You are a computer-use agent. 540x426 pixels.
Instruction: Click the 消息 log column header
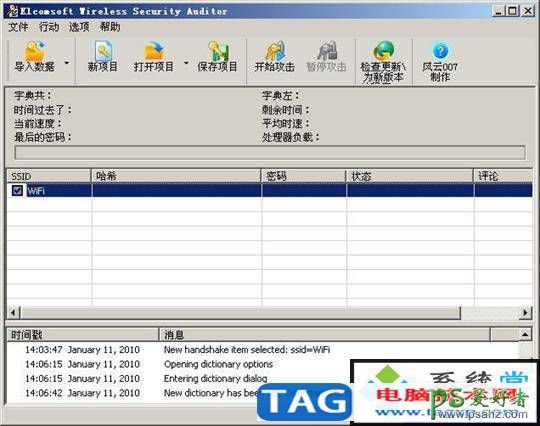click(324, 334)
